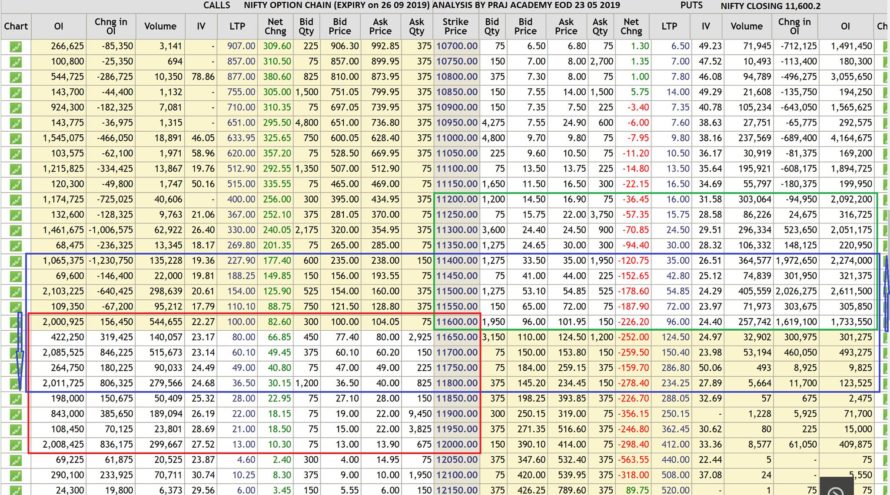The width and height of the screenshot is (890, 495).
Task: Click puts IV value 50.06
Action: click(710, 368)
